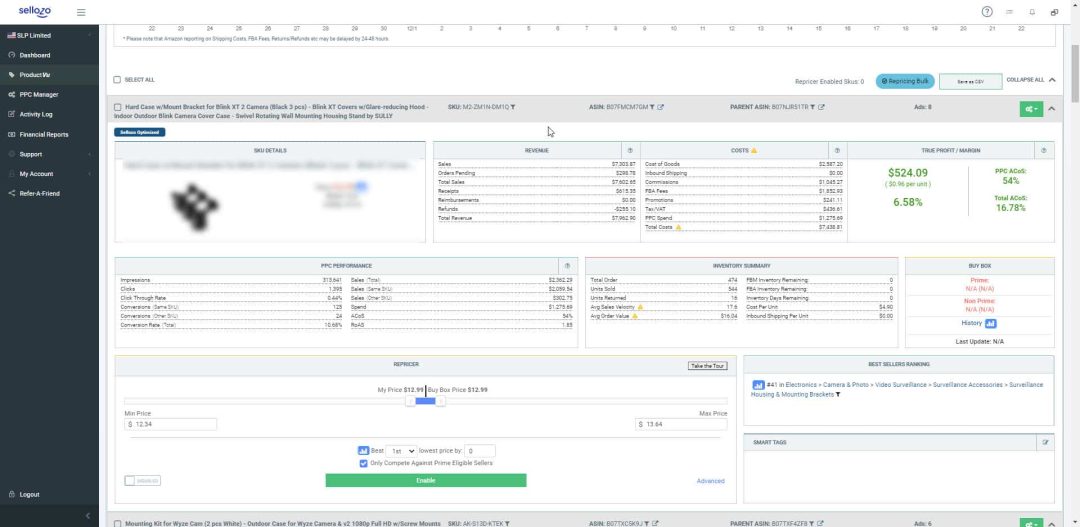
Task: Expand the My Account sidebar submenu
Action: 49,174
